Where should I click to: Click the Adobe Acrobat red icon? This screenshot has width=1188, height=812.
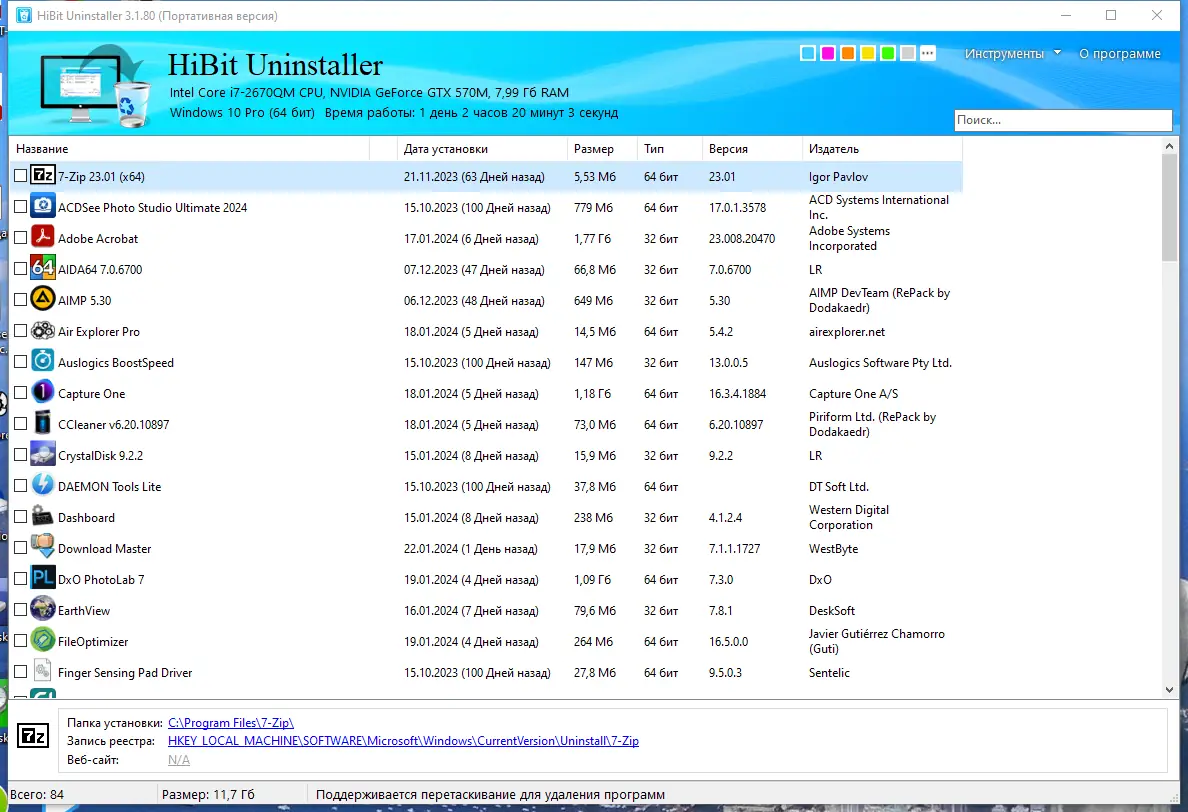coord(43,238)
